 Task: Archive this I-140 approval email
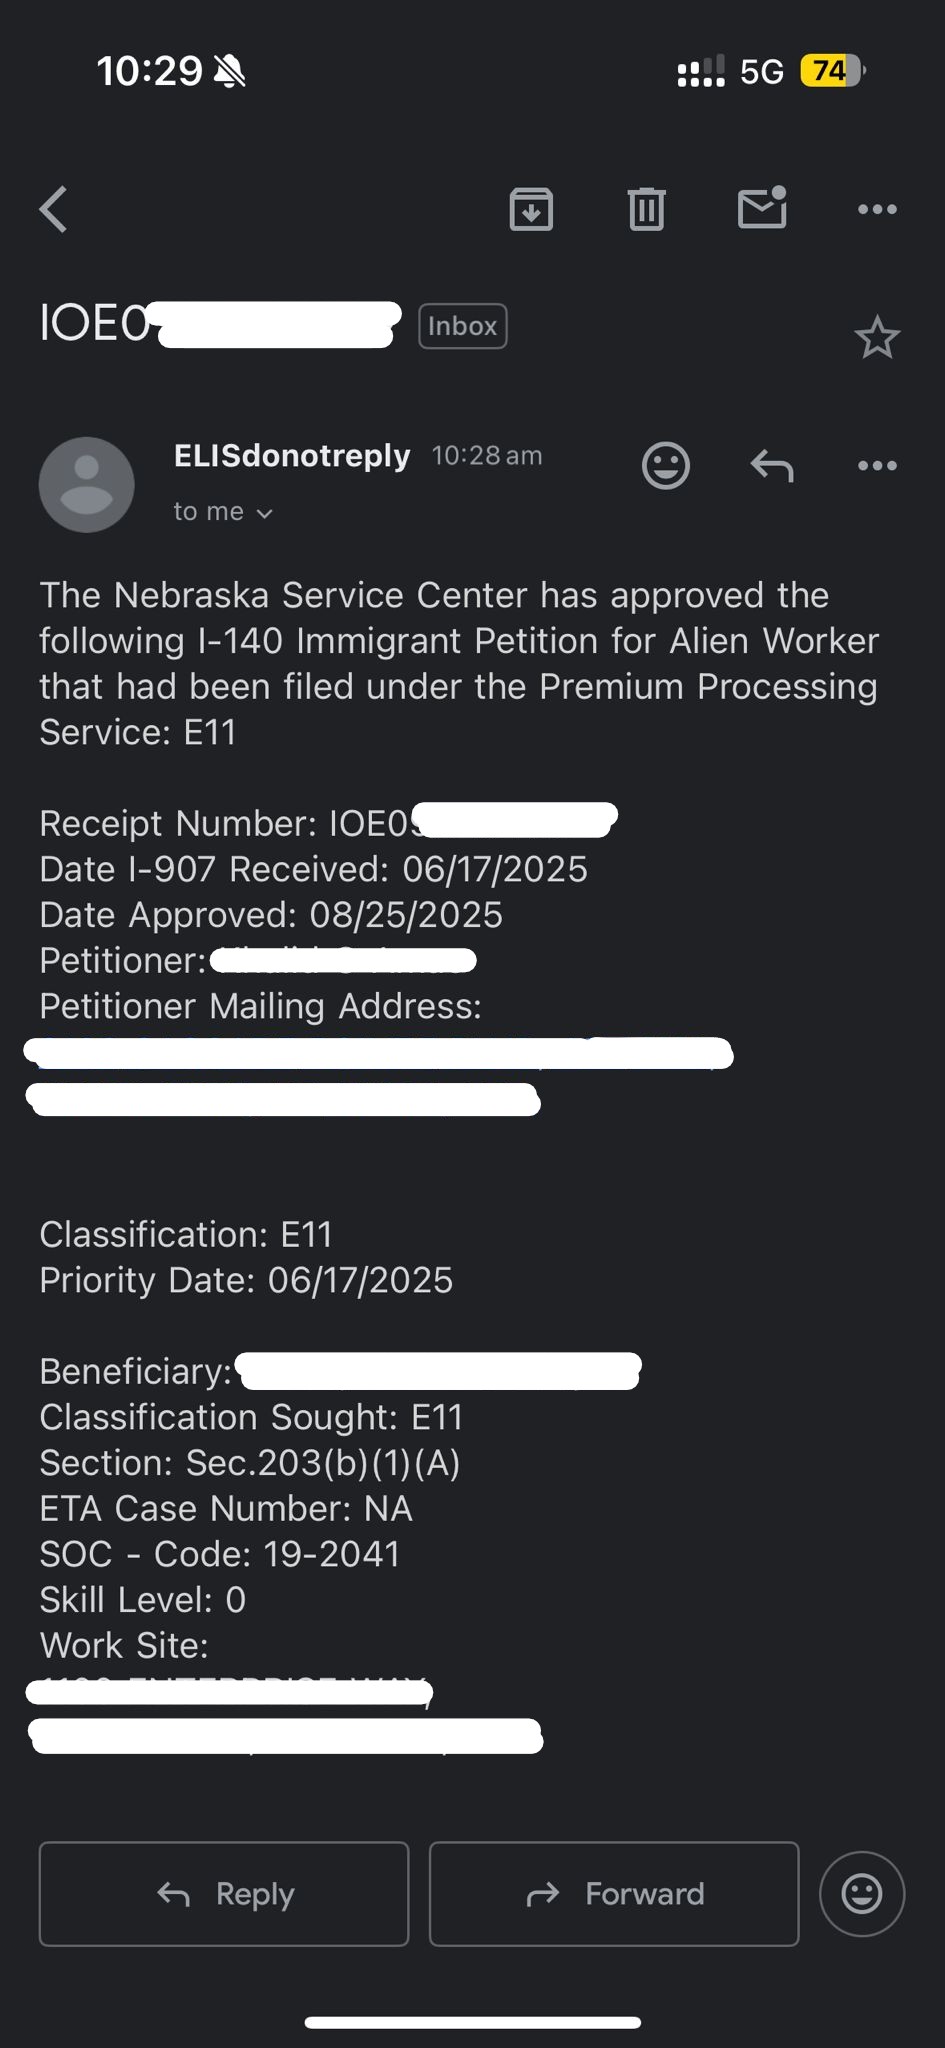(x=531, y=209)
